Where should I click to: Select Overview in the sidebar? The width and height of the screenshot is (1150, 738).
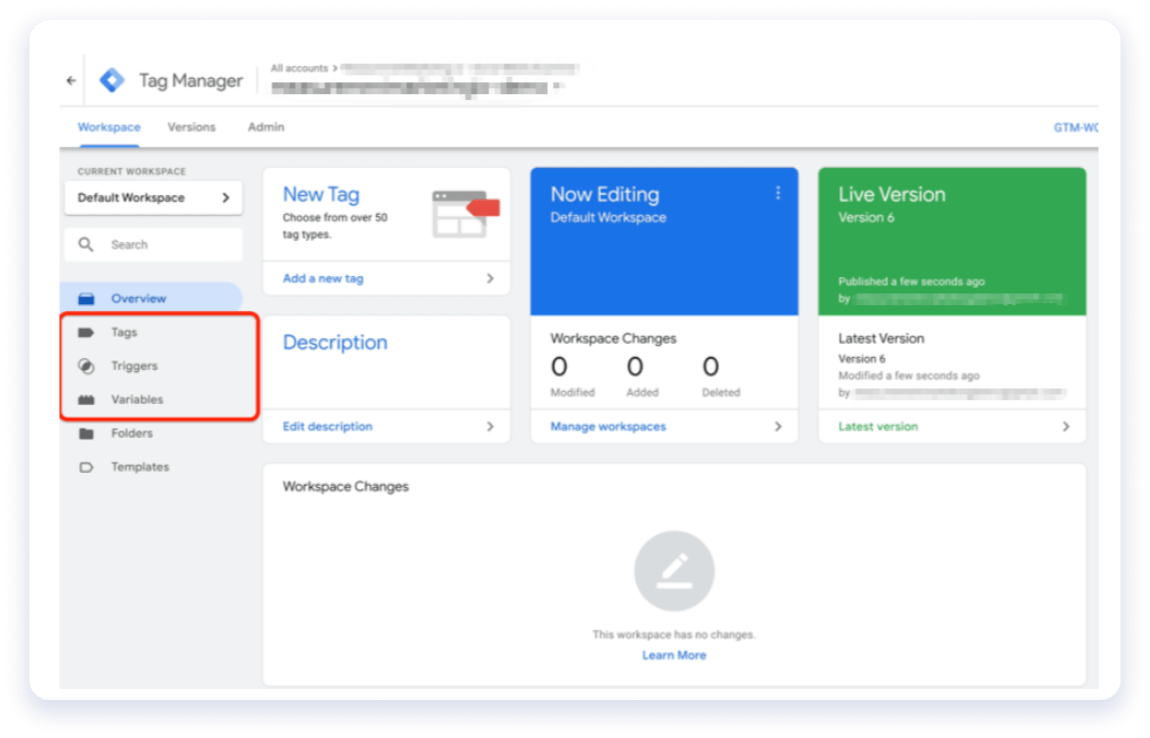(x=151, y=299)
